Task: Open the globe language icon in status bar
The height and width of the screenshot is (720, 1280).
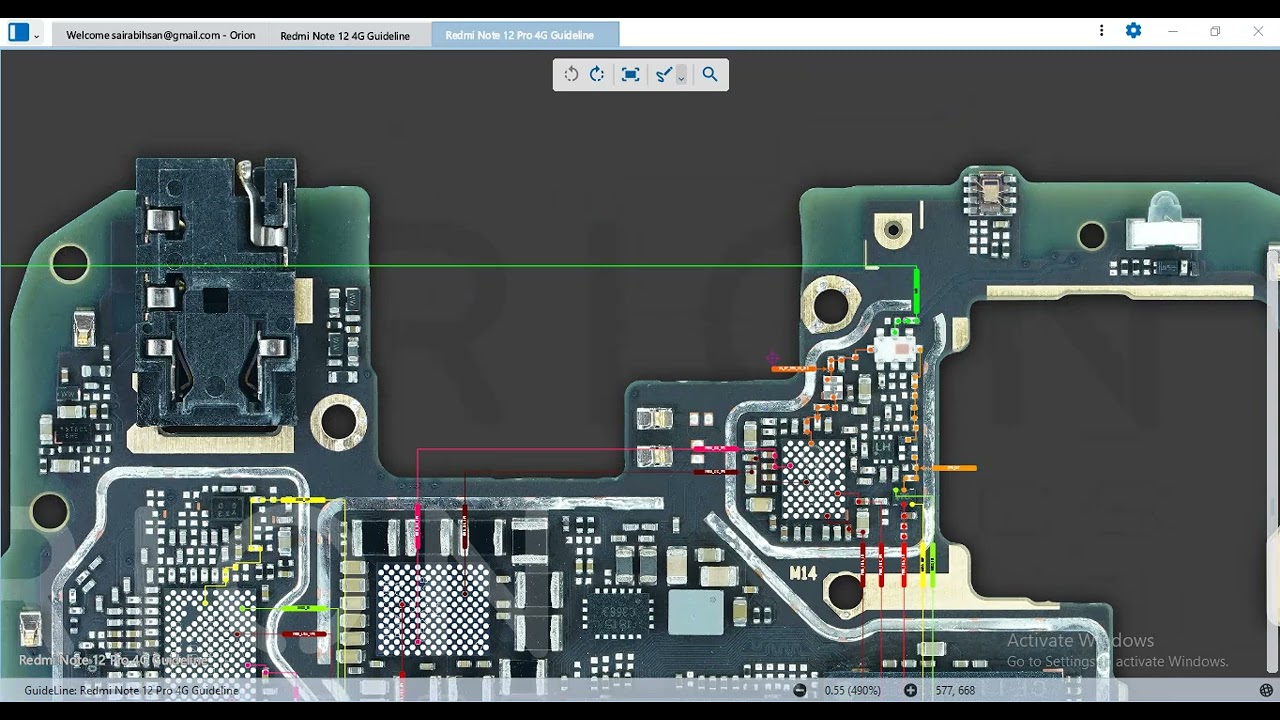Action: [1266, 691]
